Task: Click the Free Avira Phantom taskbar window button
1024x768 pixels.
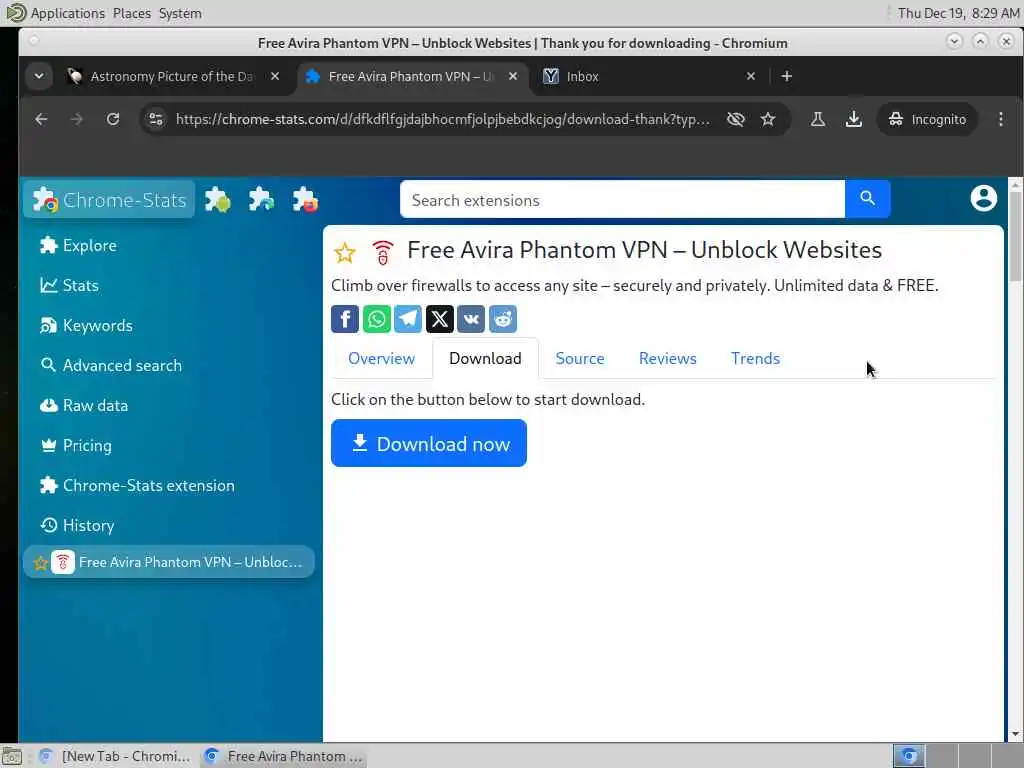Action: click(283, 756)
